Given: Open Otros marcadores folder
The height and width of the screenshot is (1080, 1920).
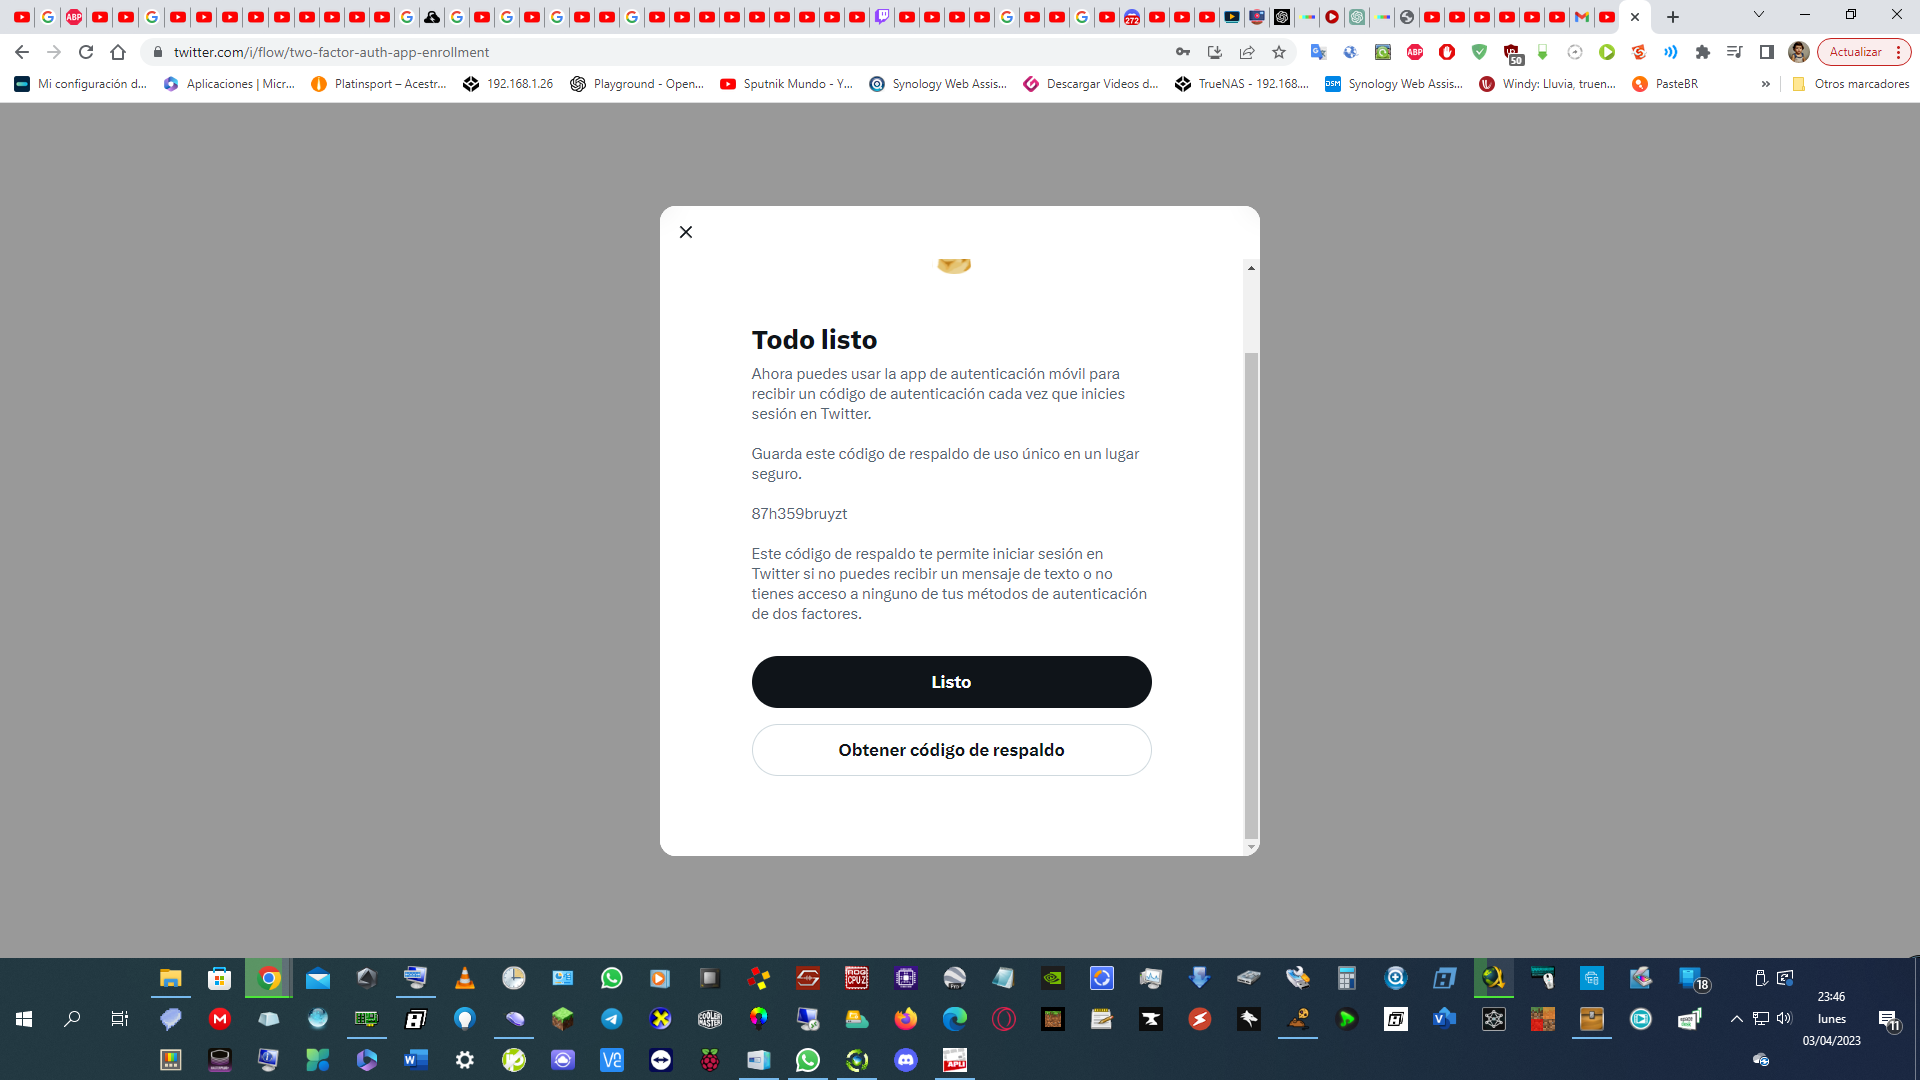Looking at the screenshot, I should 1851,84.
